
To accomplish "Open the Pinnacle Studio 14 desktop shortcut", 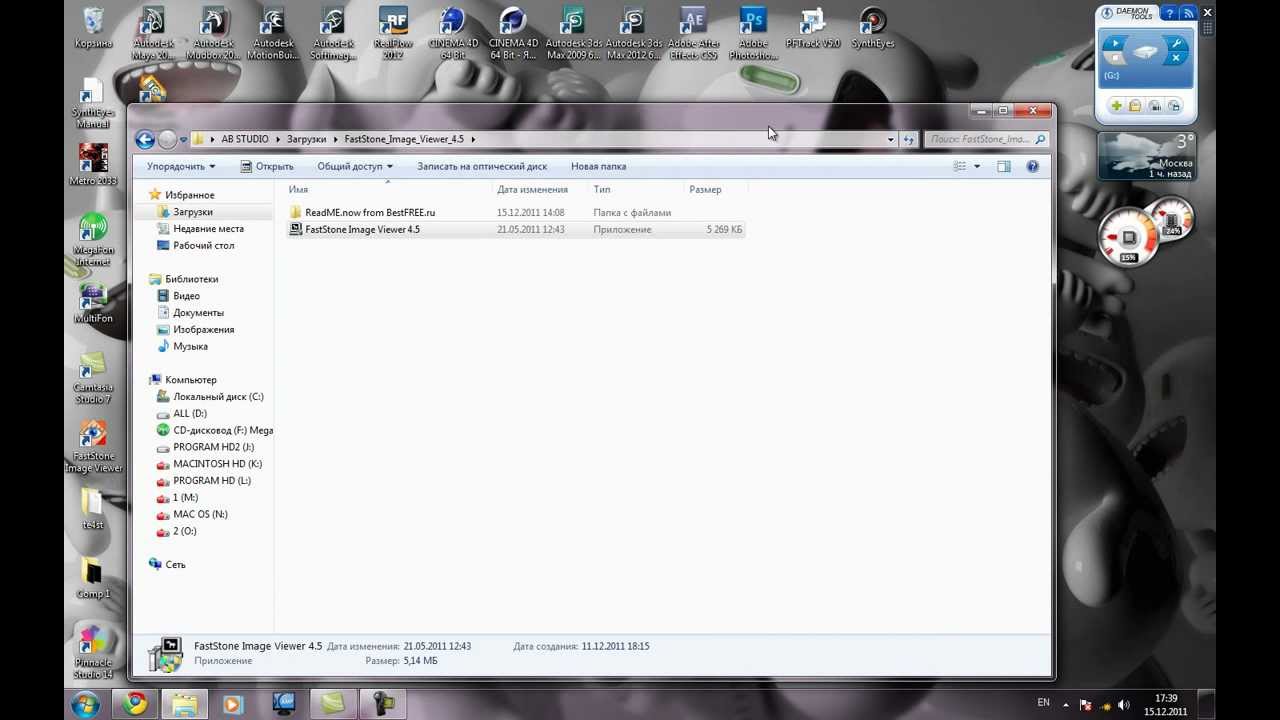I will pyautogui.click(x=93, y=652).
